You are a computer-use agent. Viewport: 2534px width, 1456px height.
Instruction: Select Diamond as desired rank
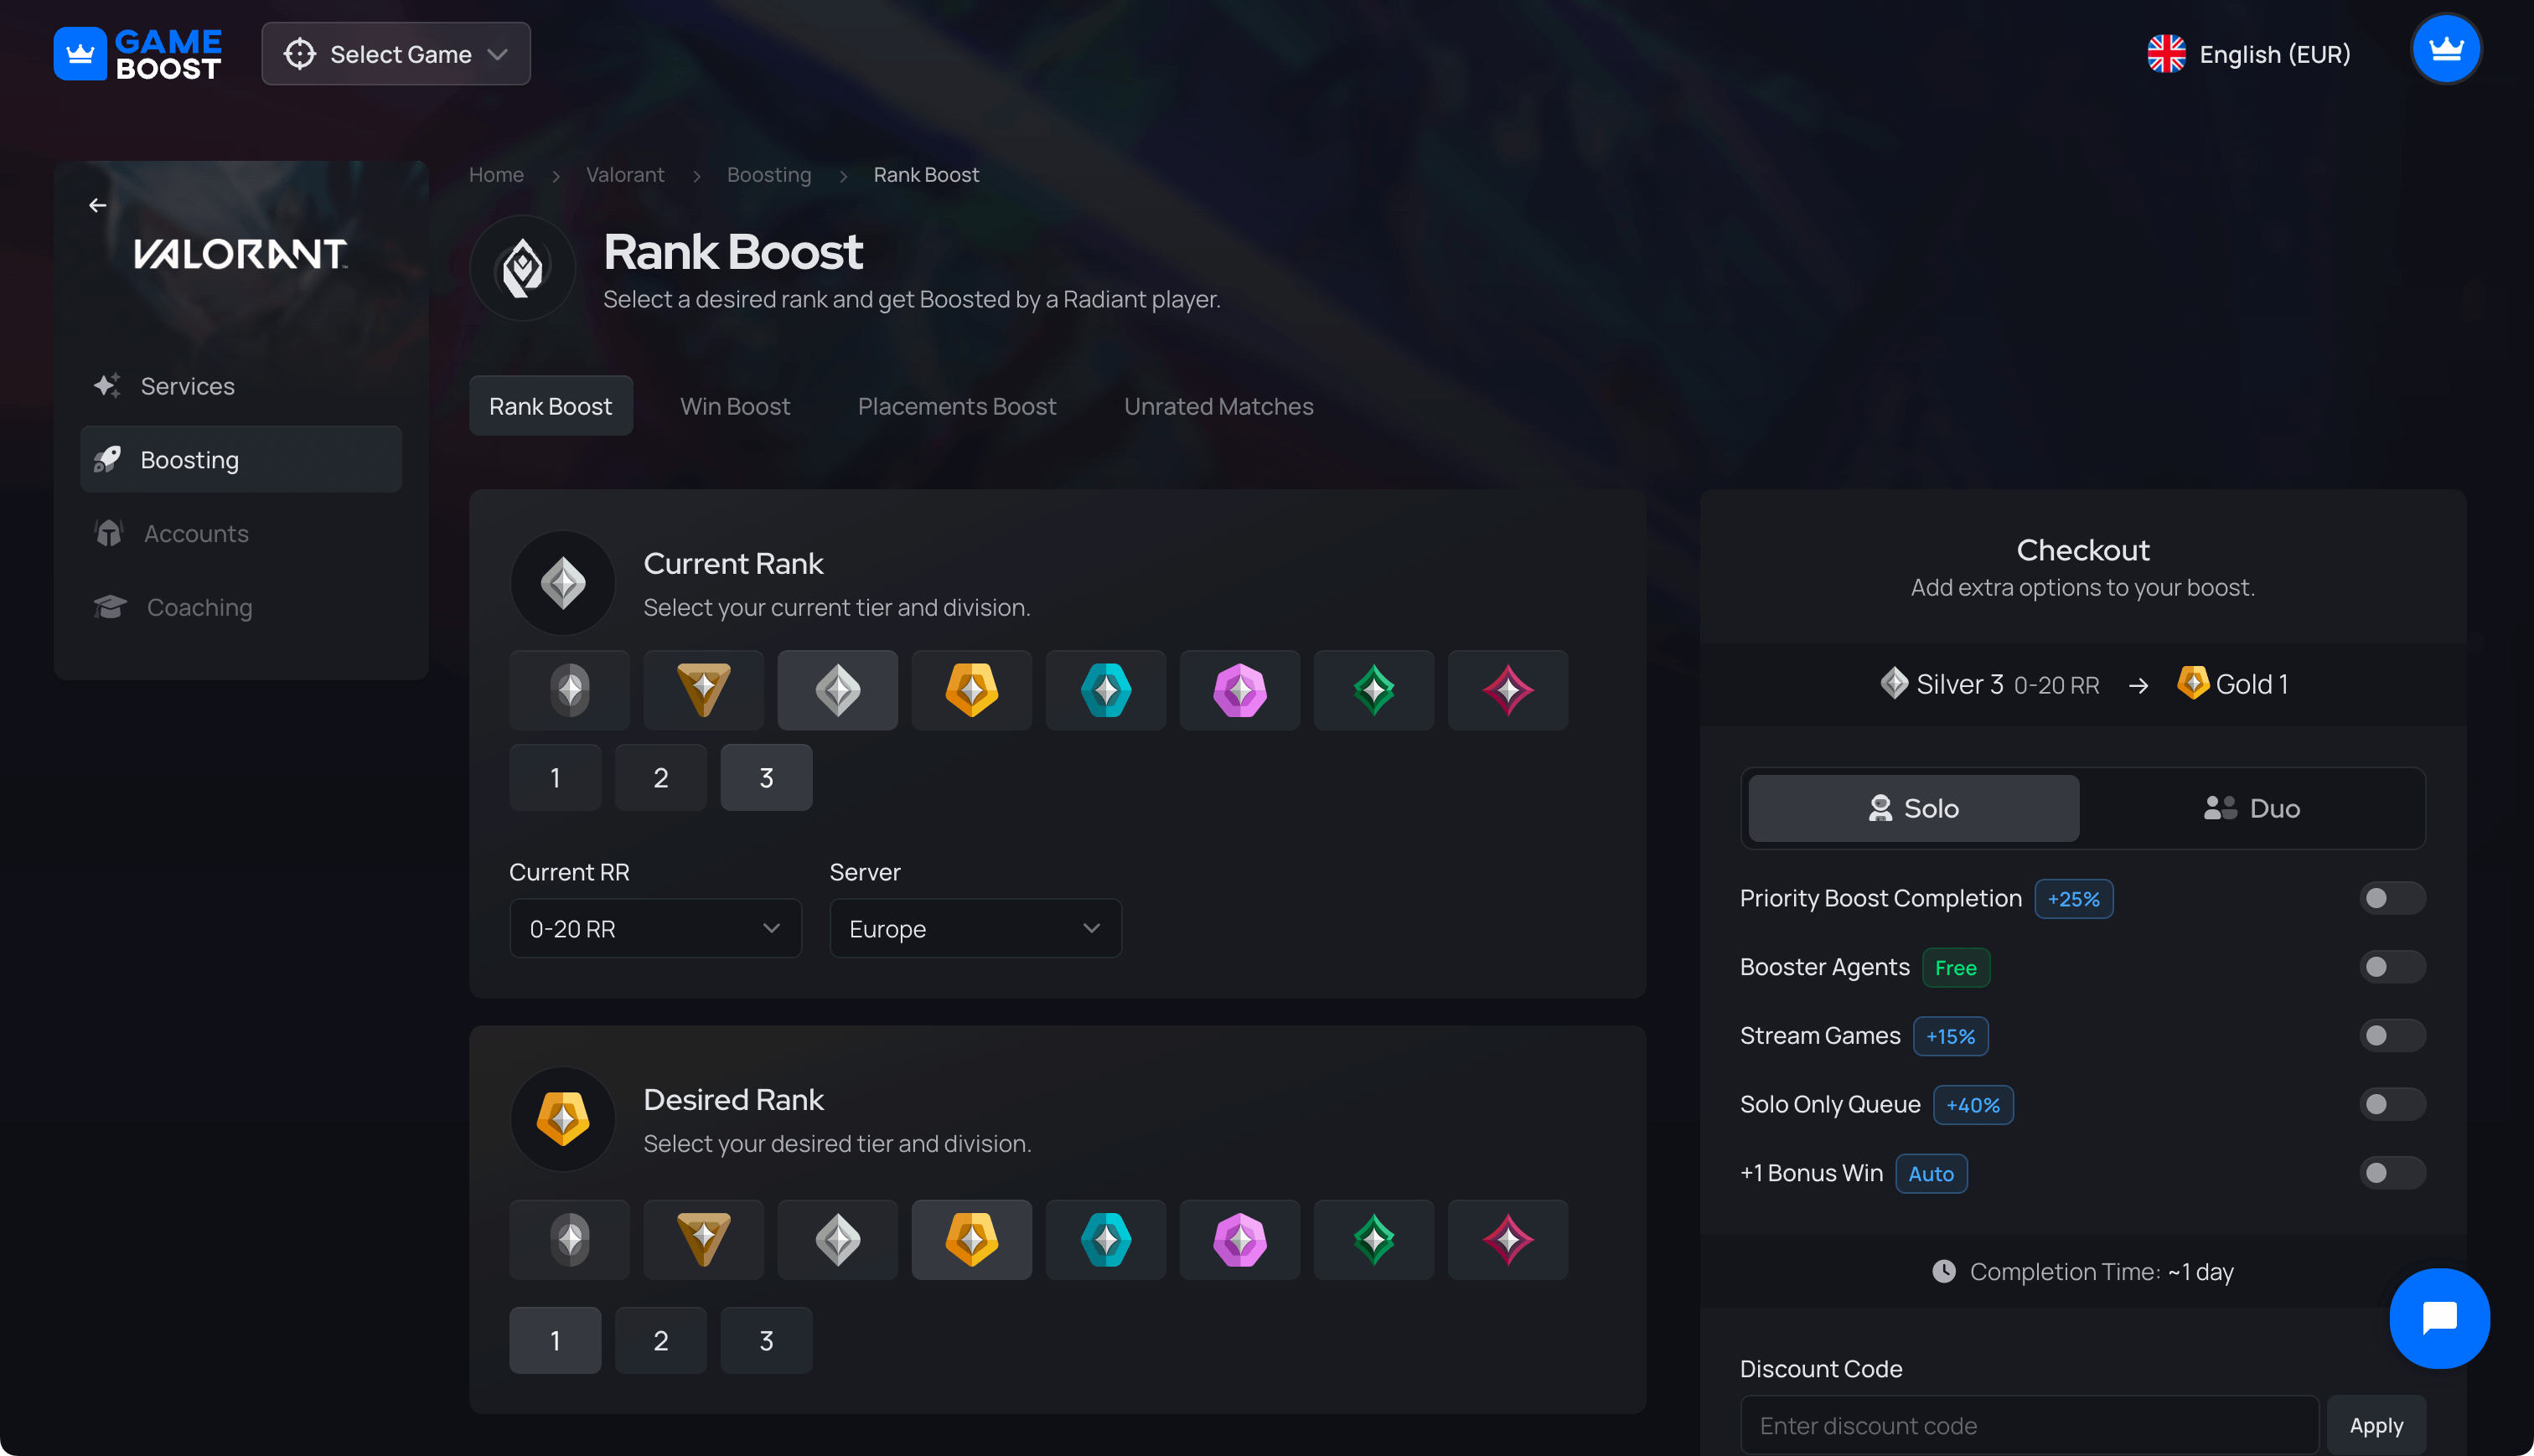(x=1240, y=1240)
